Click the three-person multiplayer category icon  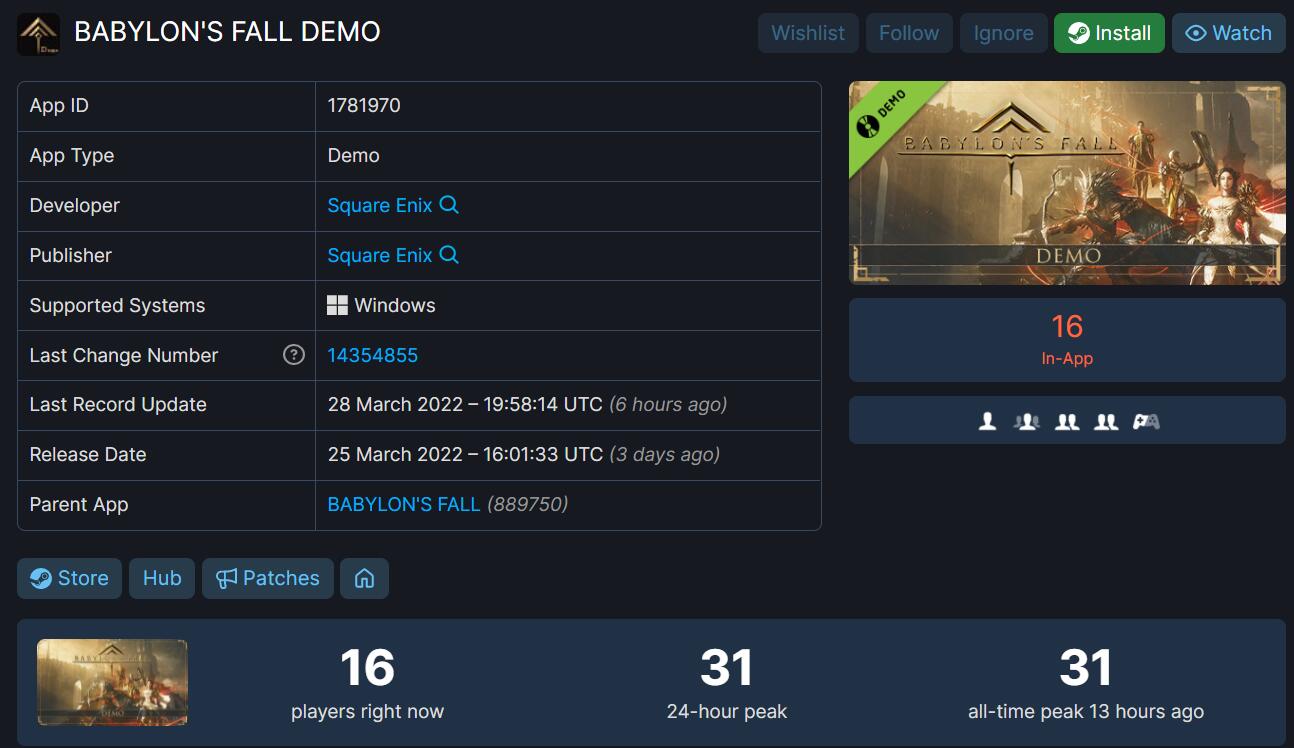click(1026, 421)
